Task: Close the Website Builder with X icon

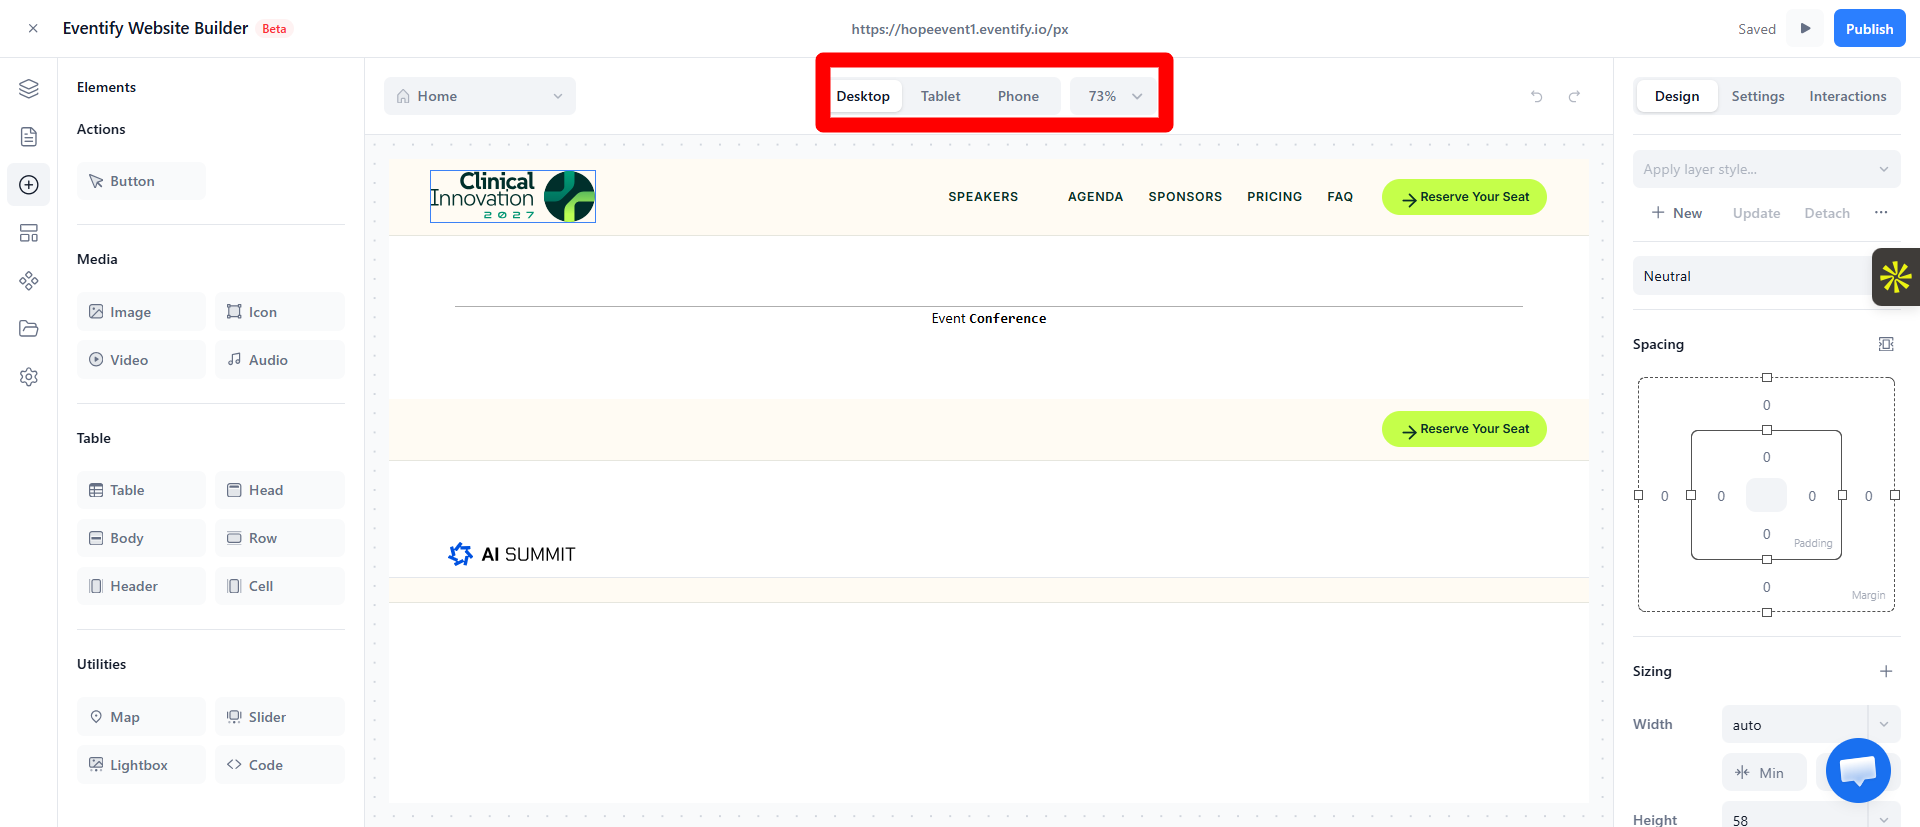Action: [33, 29]
